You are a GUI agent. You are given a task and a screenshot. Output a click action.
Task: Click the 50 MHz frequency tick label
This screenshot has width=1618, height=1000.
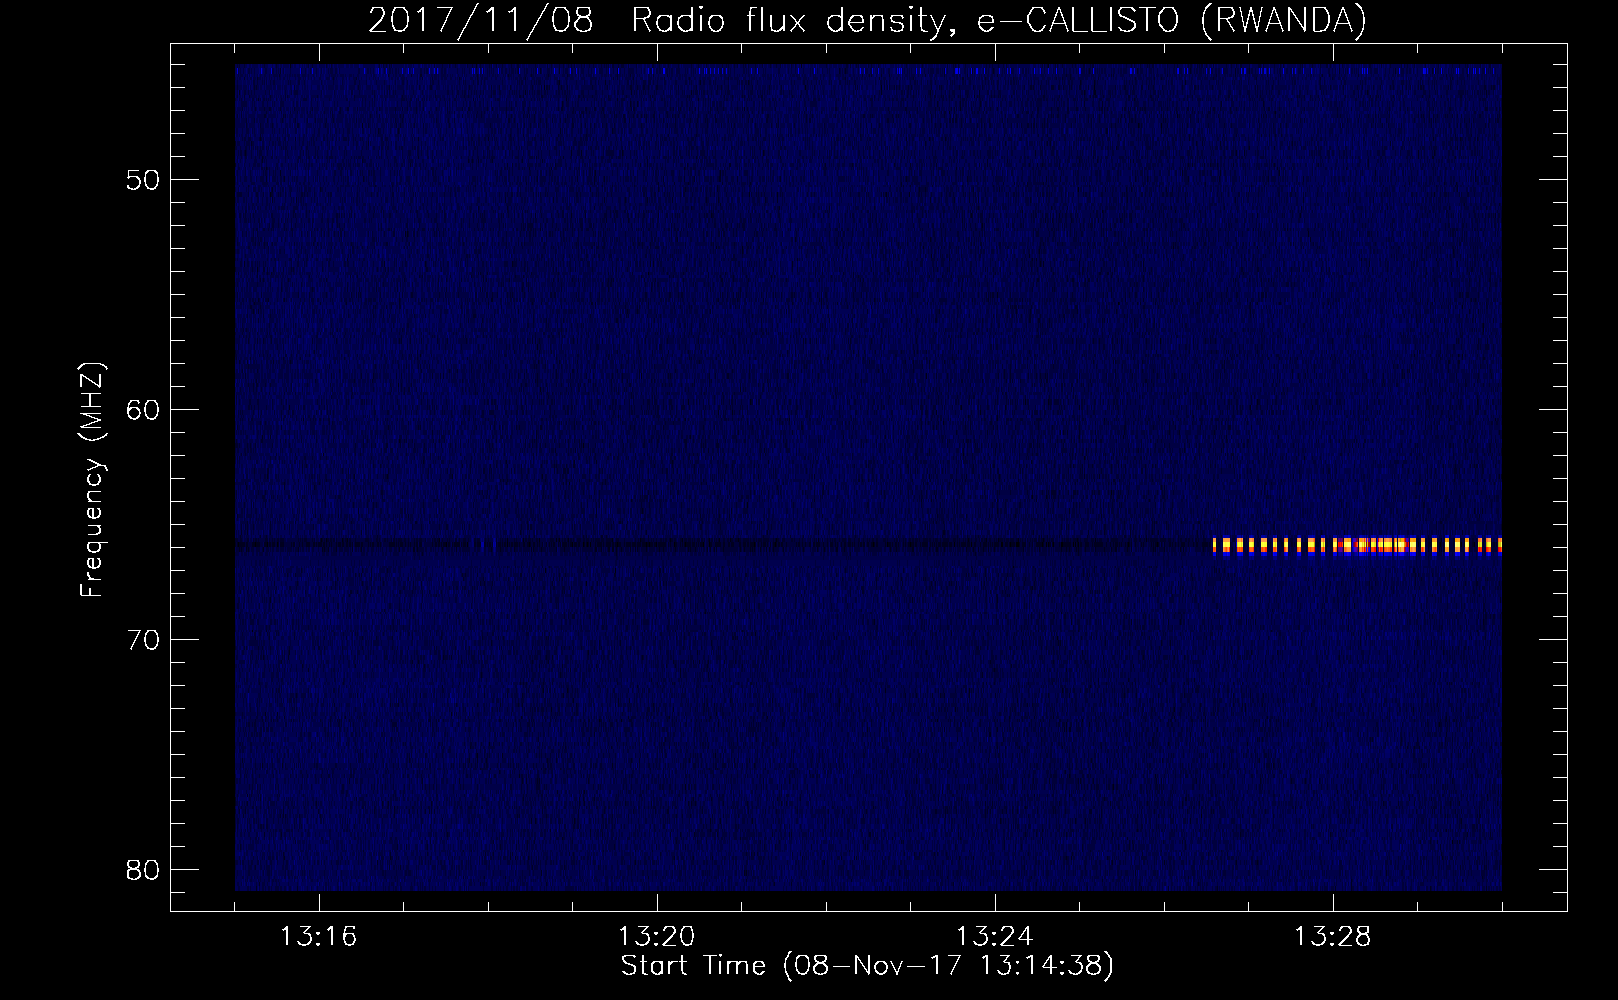(144, 180)
